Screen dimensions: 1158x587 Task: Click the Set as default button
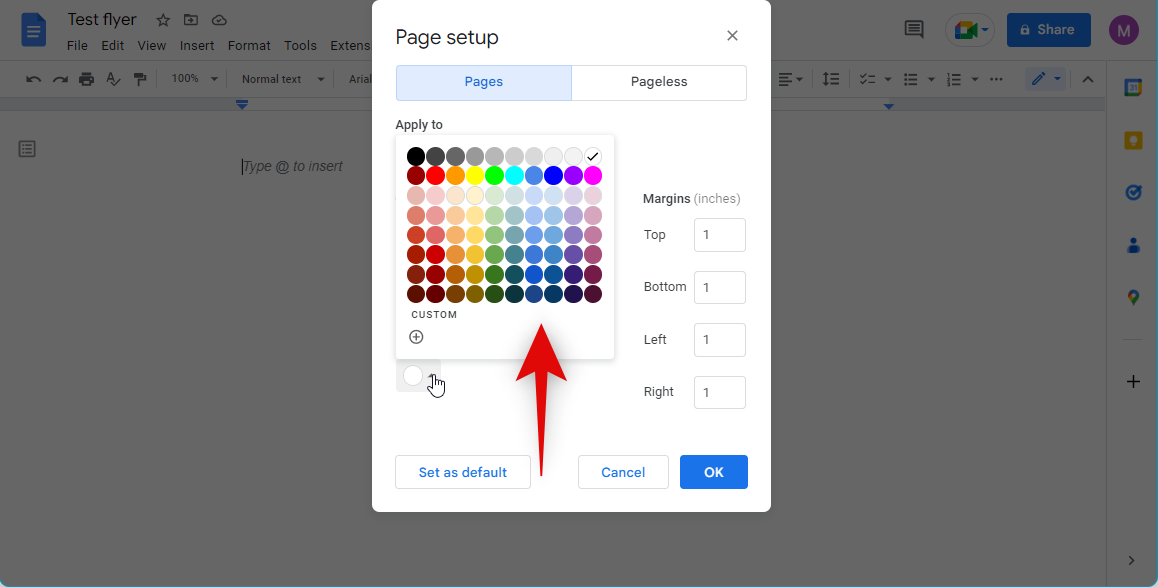[x=462, y=472]
